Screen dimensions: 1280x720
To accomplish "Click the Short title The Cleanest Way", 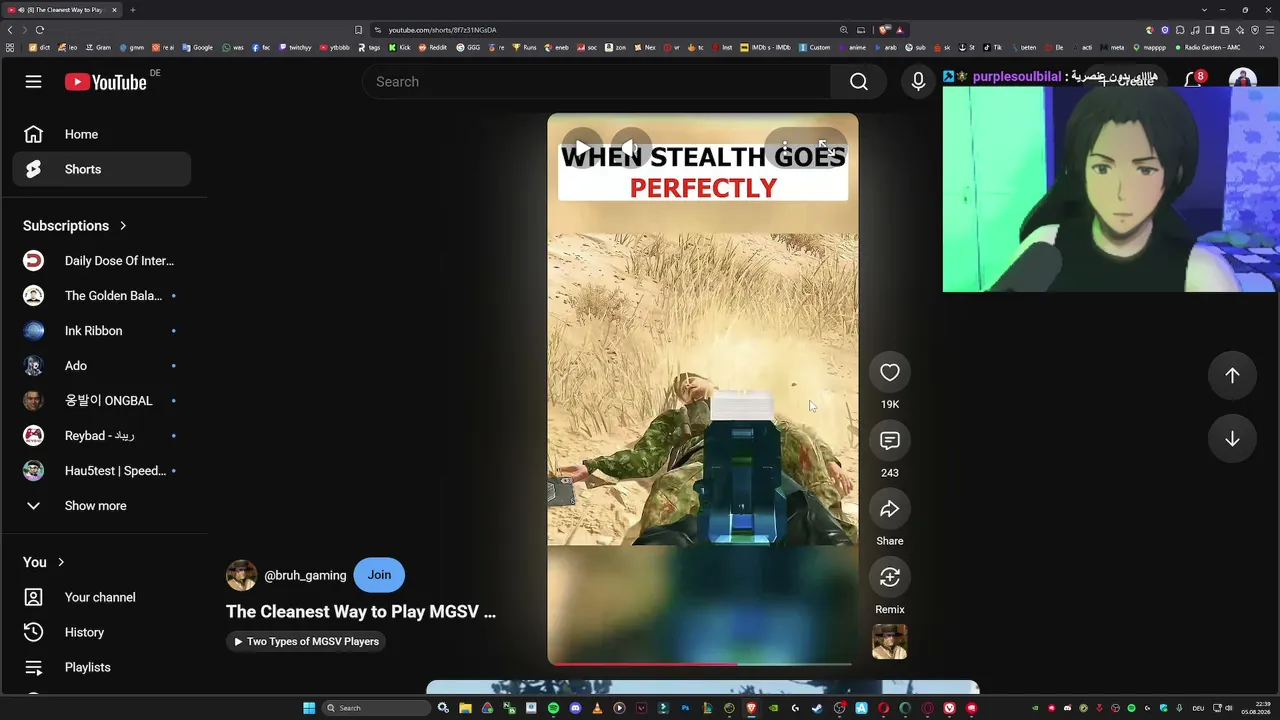I will [361, 611].
